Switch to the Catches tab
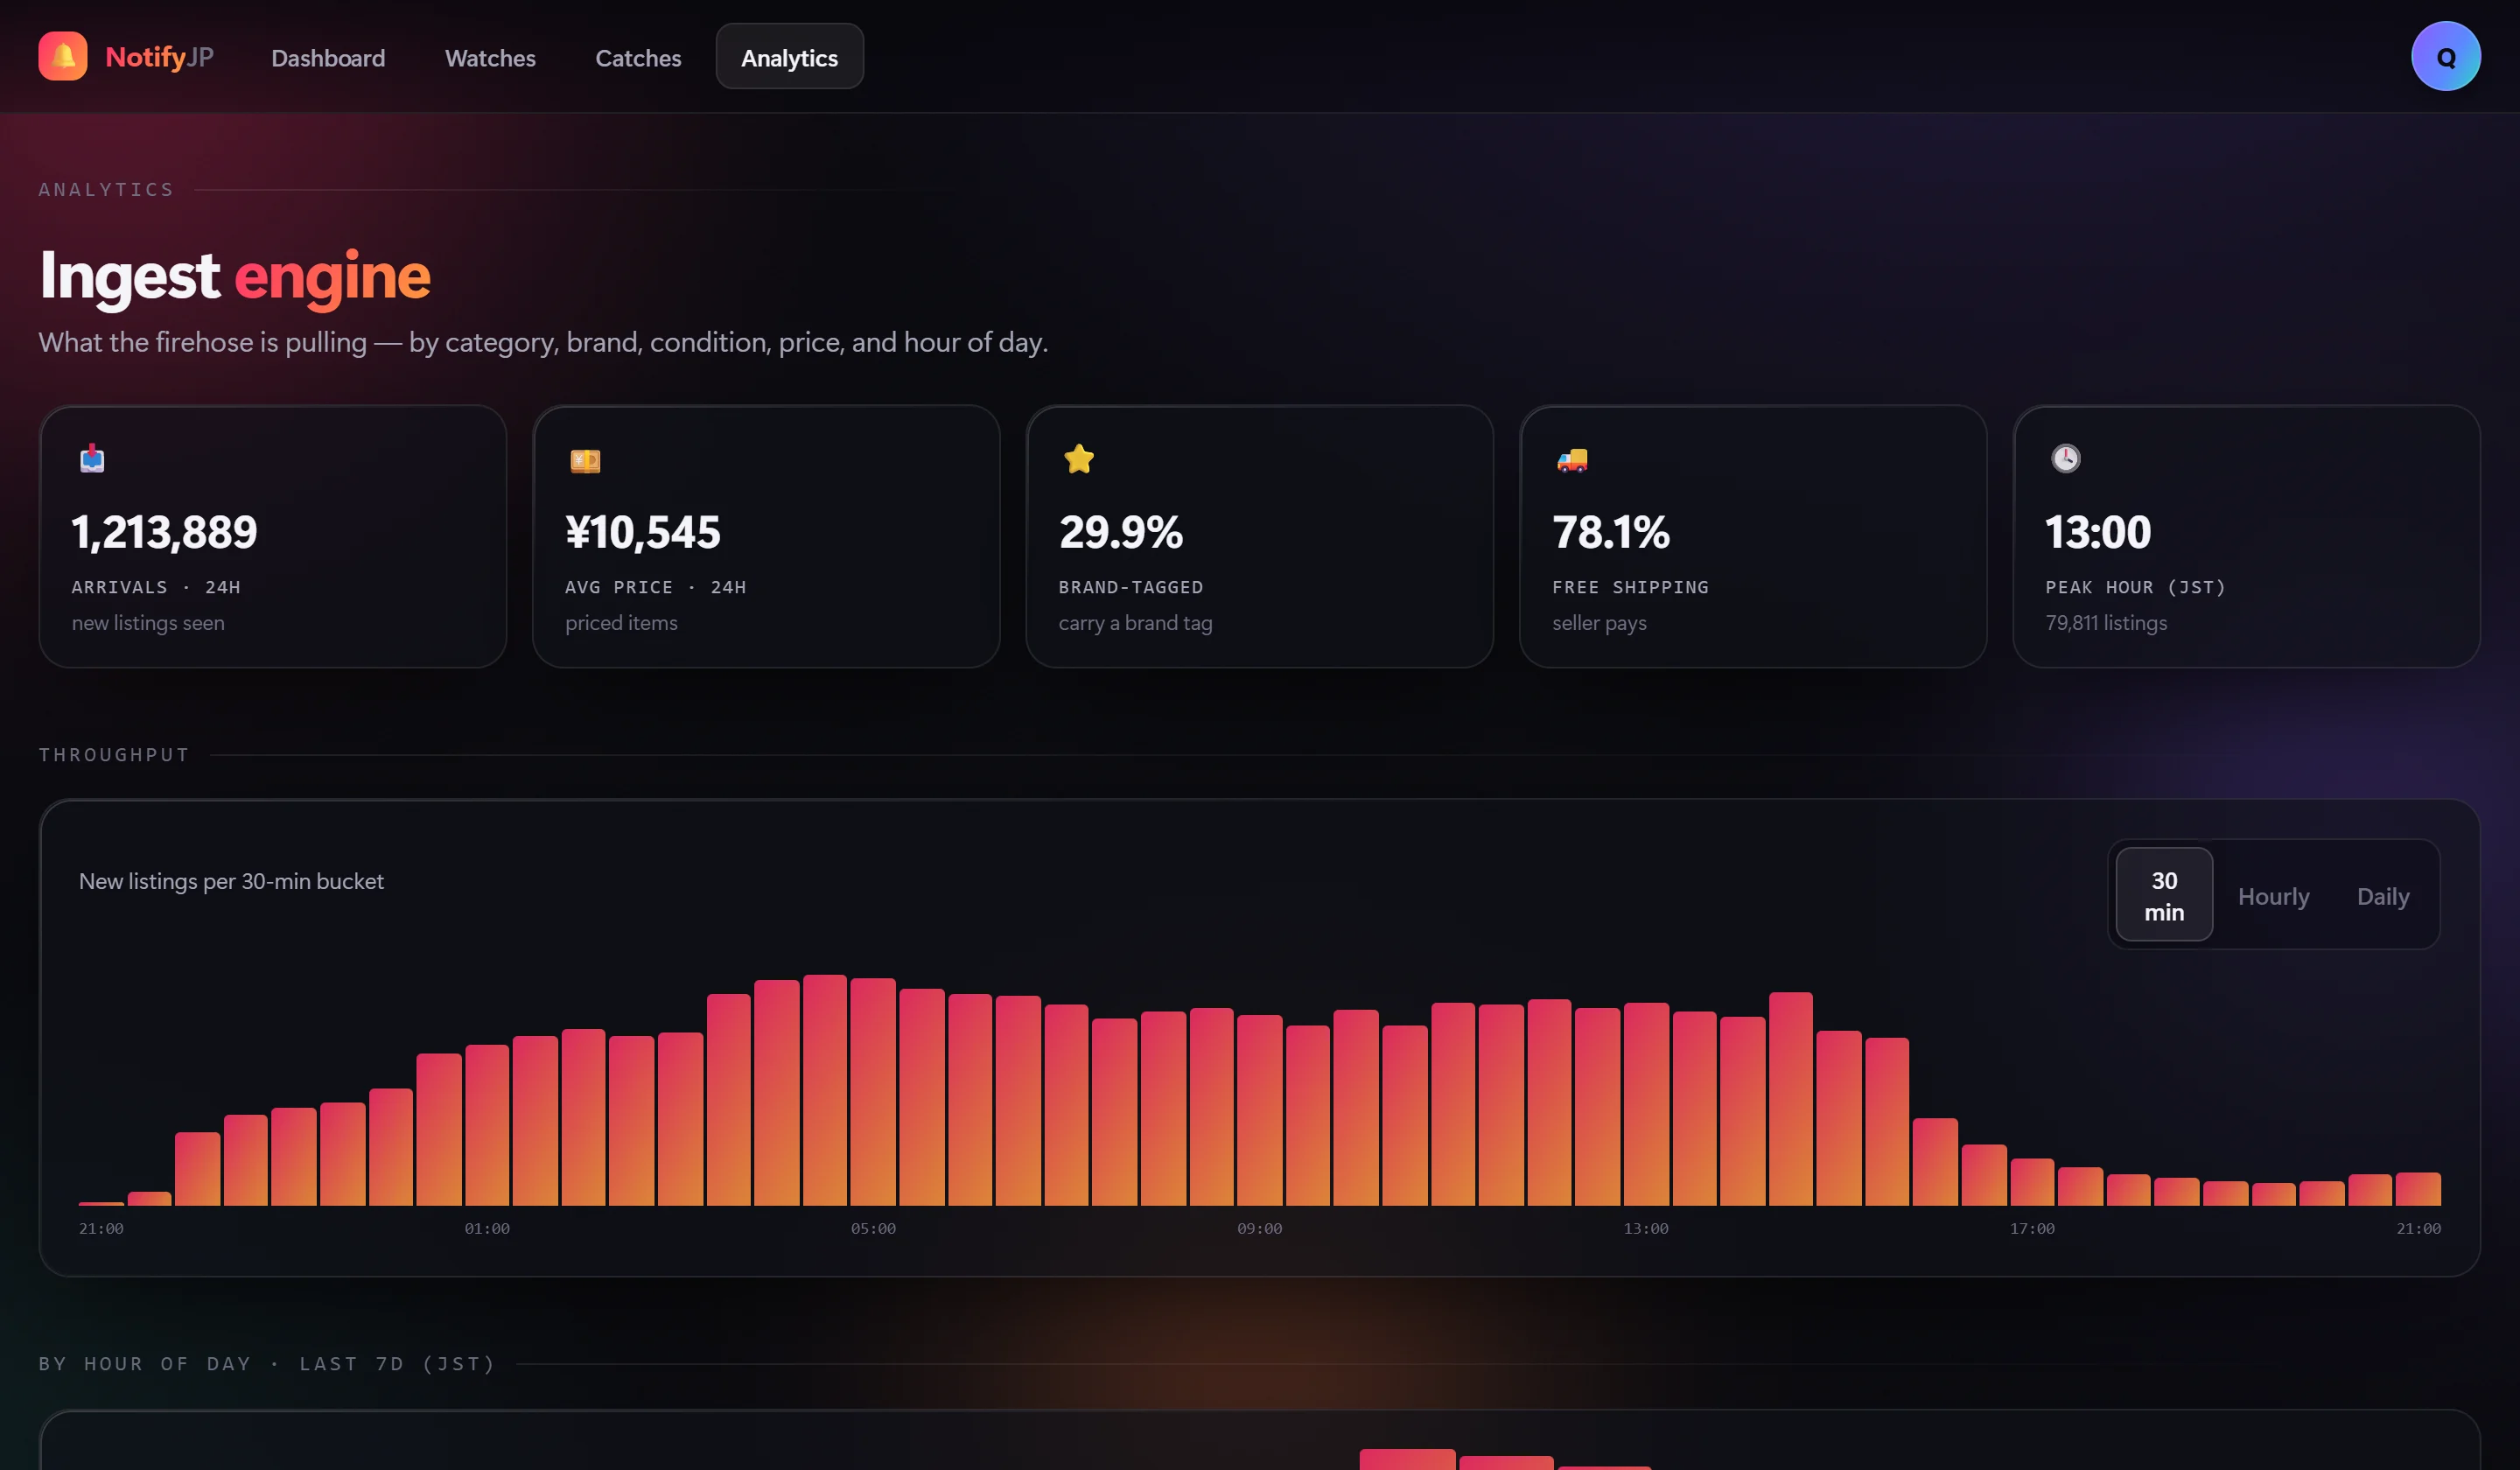 [638, 58]
